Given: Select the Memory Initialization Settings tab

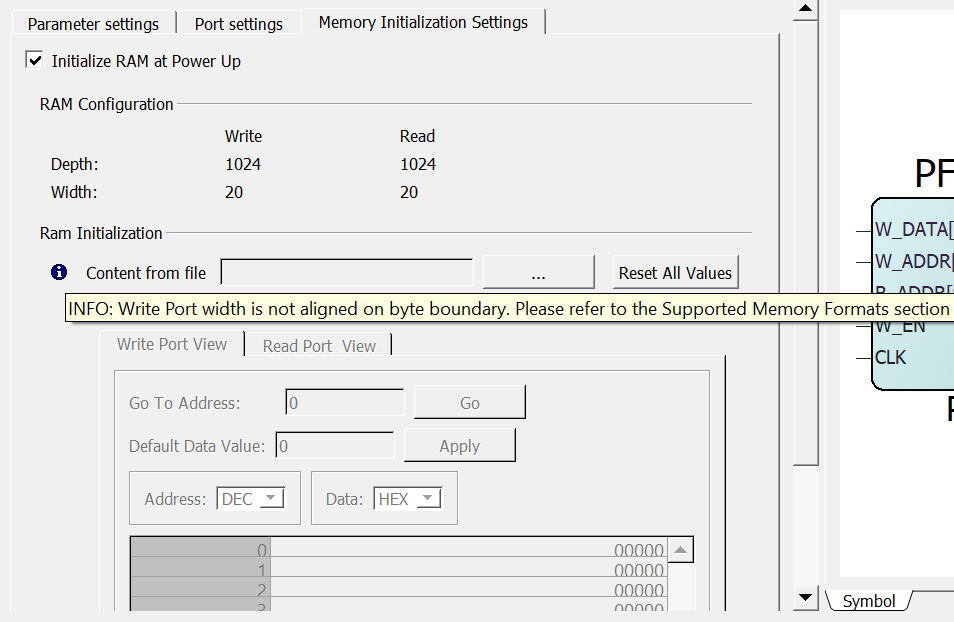Looking at the screenshot, I should (x=423, y=22).
